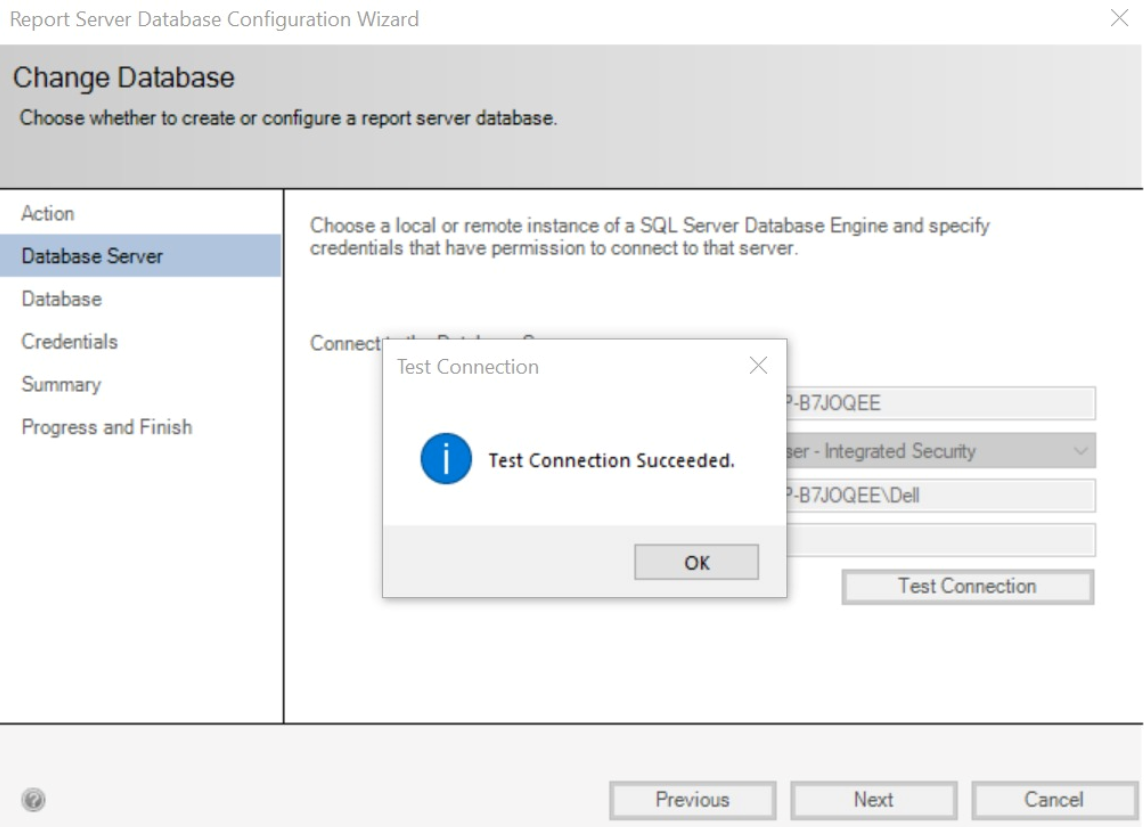Click the empty password field
1144x827 pixels.
(940, 540)
